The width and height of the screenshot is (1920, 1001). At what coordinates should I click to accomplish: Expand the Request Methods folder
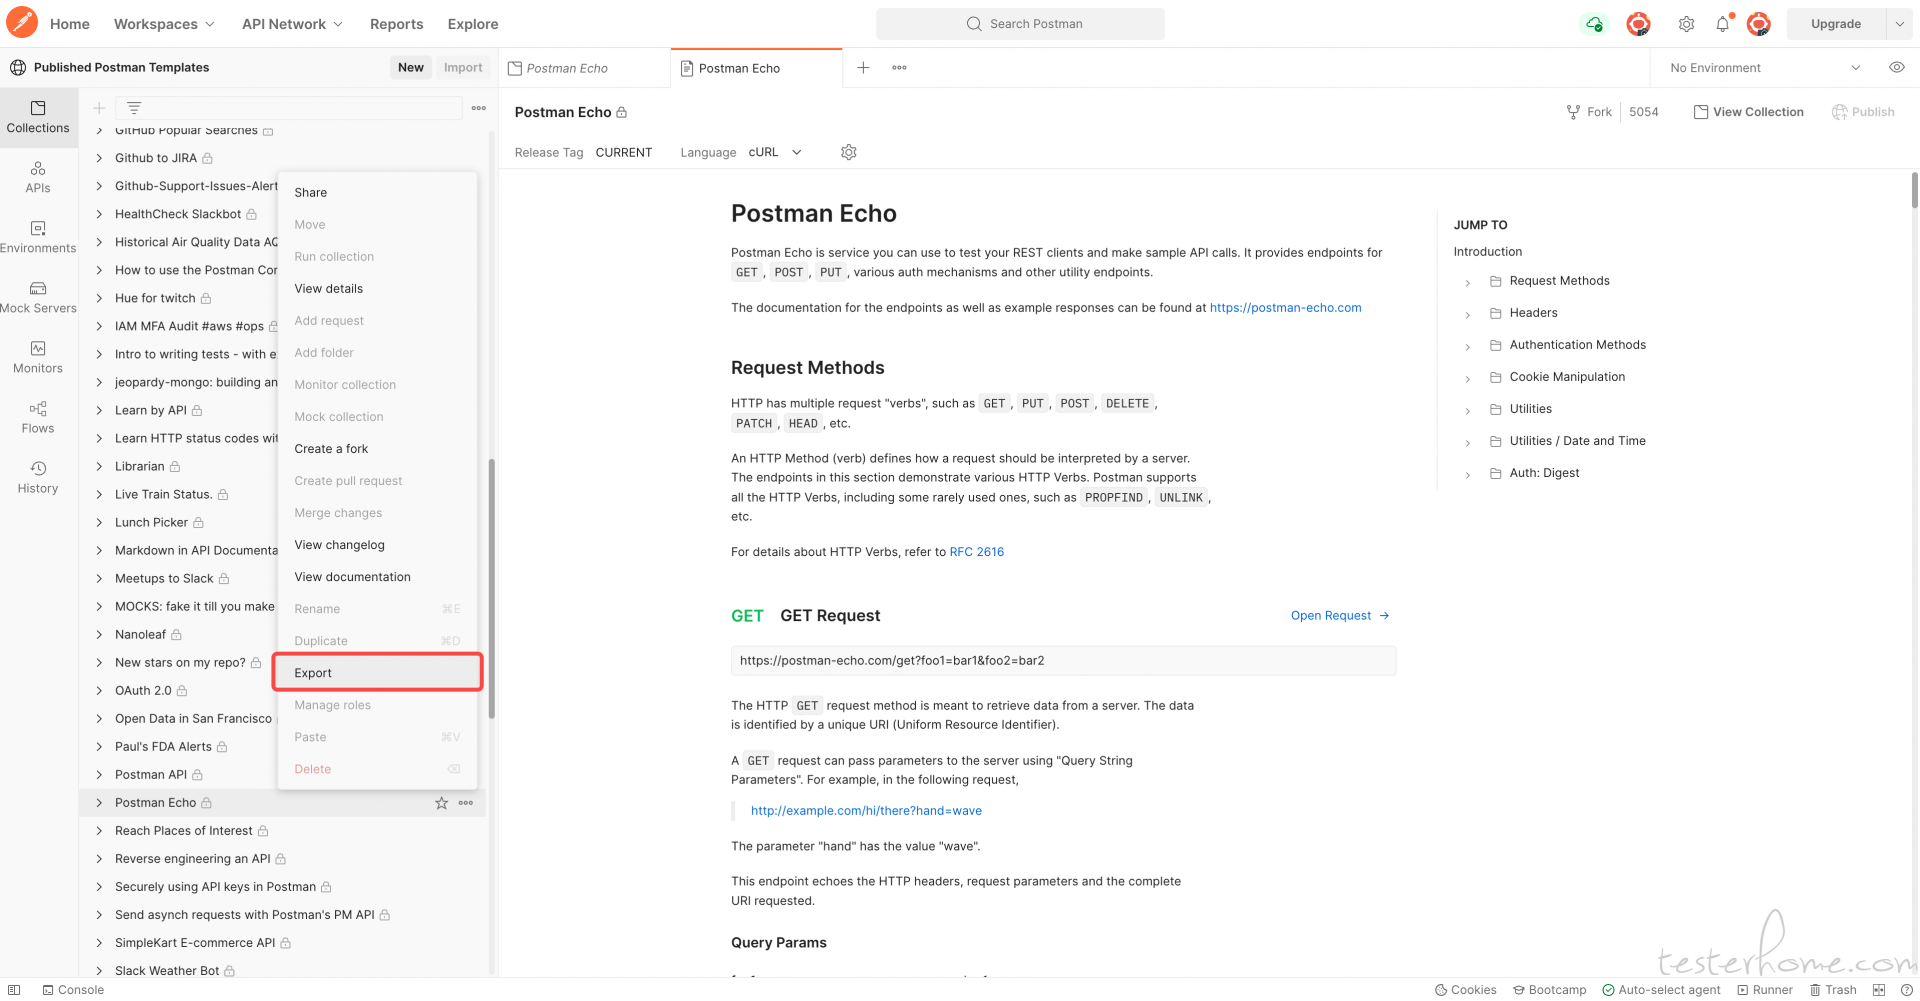pos(1467,283)
